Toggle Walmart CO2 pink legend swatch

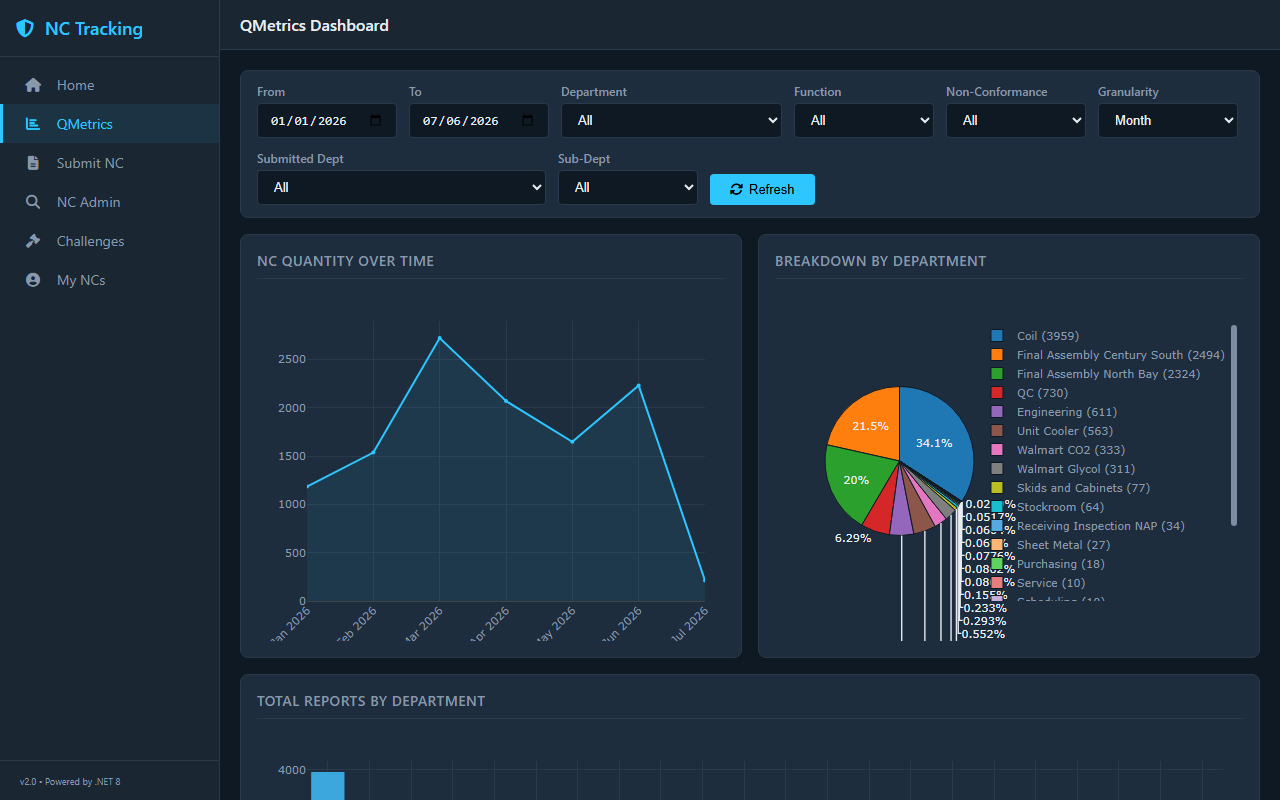997,450
